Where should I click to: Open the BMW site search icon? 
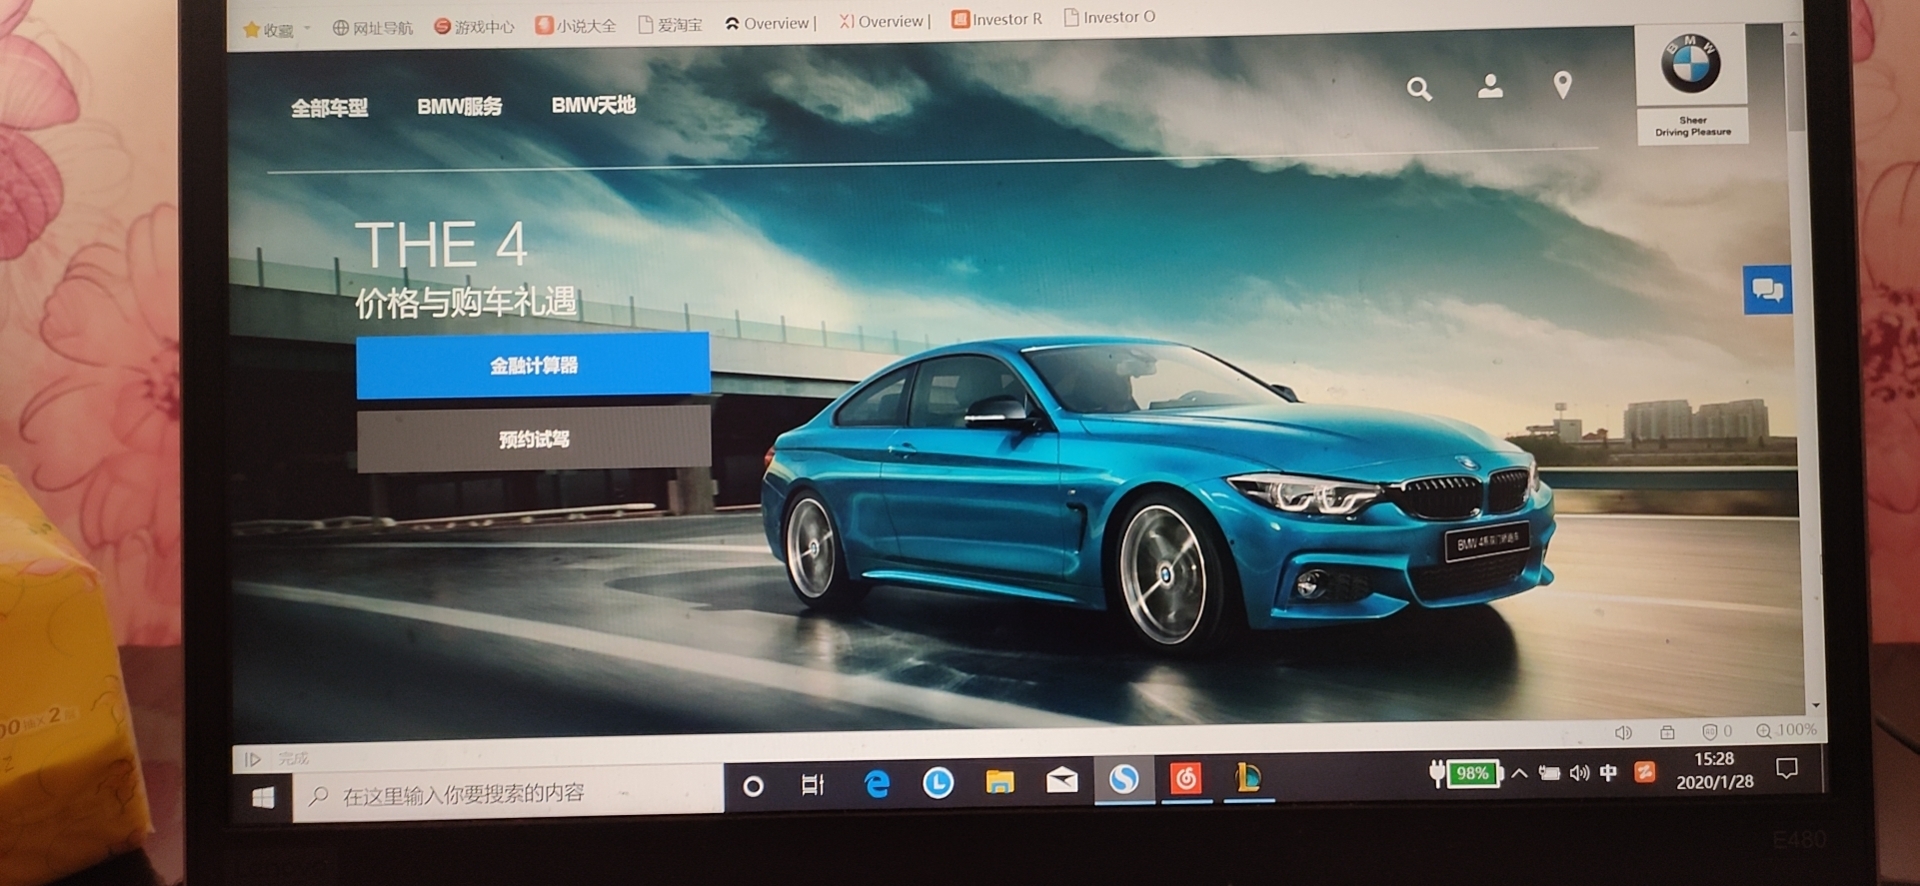pyautogui.click(x=1419, y=89)
